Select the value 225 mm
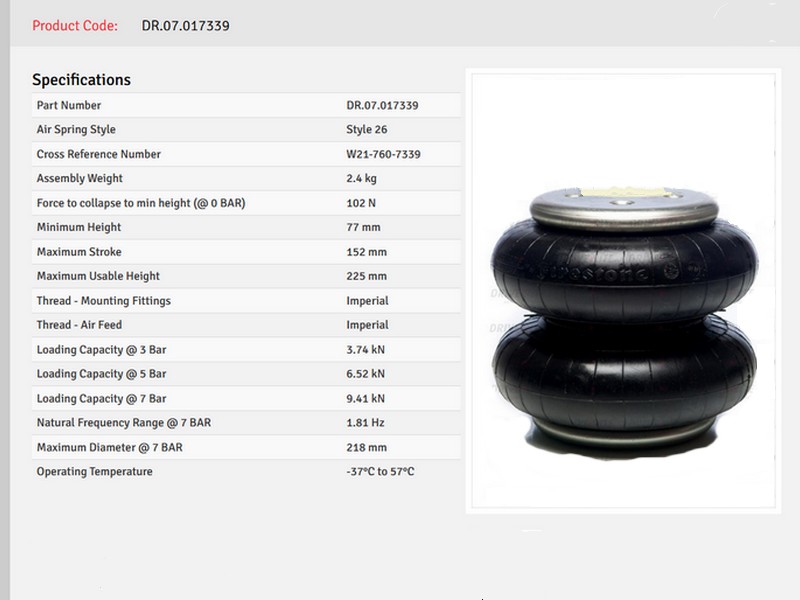Screen dimensions: 800x600 coord(367,276)
